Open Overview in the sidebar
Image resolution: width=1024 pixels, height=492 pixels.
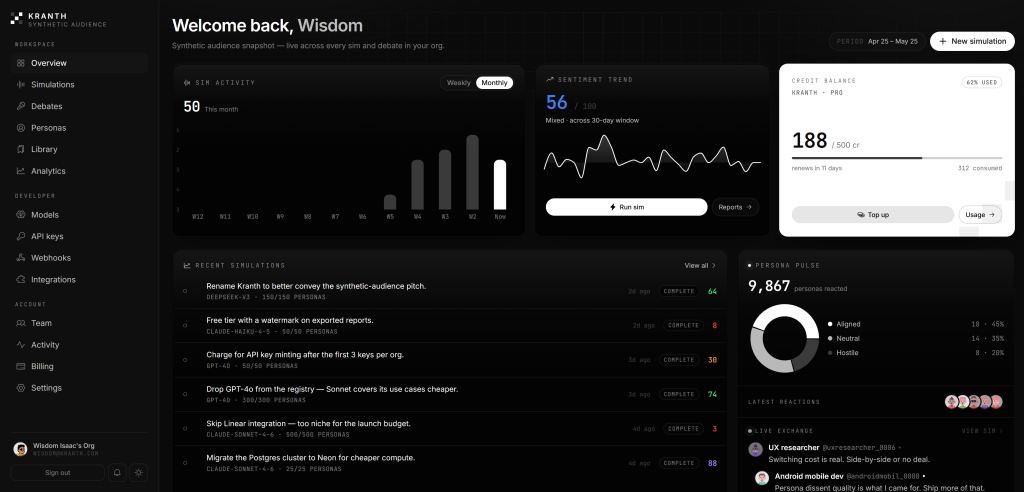79,63
